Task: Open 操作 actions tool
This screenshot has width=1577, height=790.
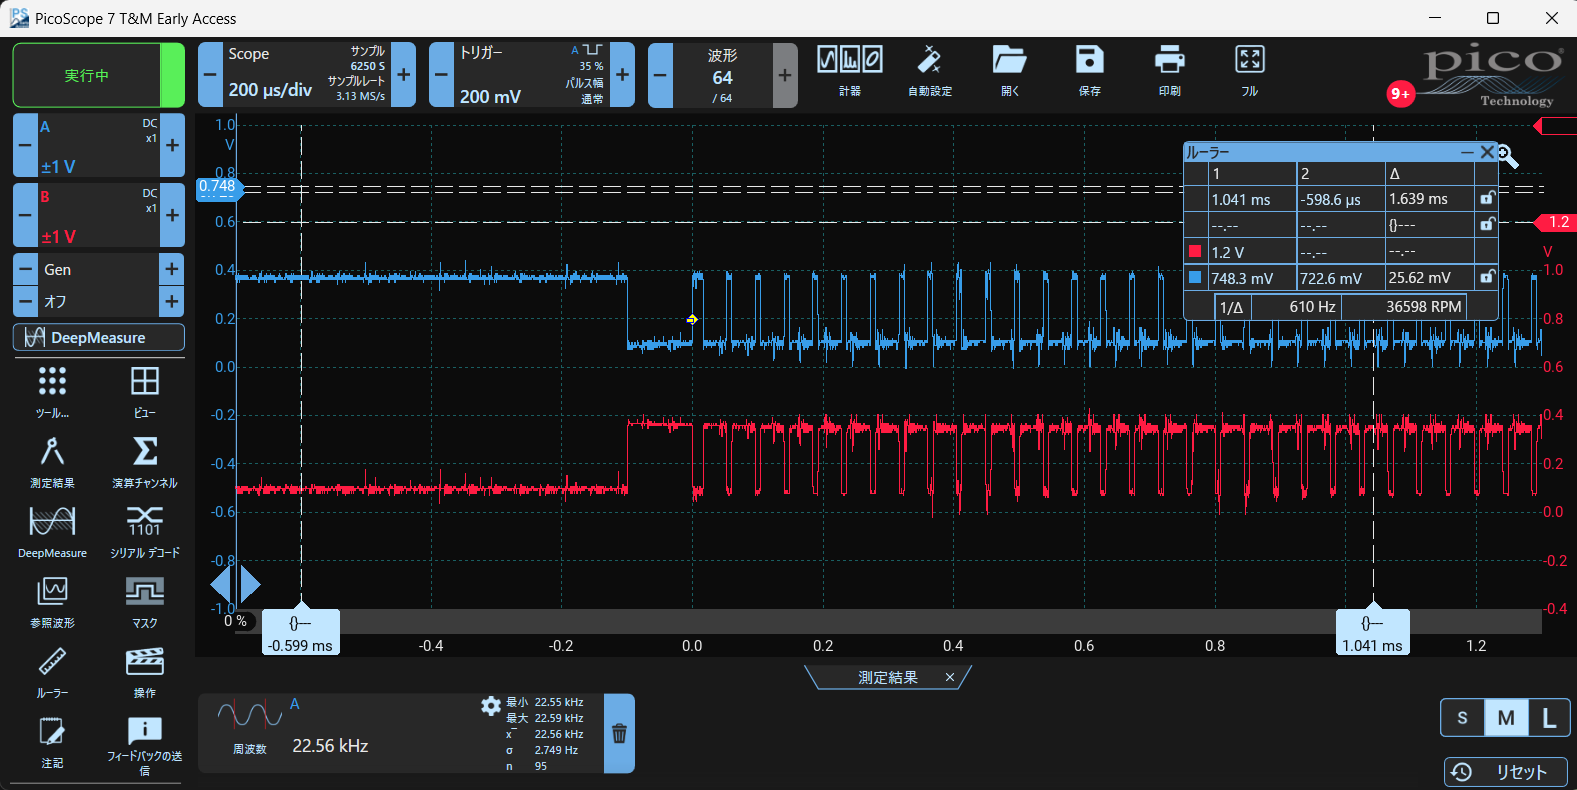Action: coord(145,671)
